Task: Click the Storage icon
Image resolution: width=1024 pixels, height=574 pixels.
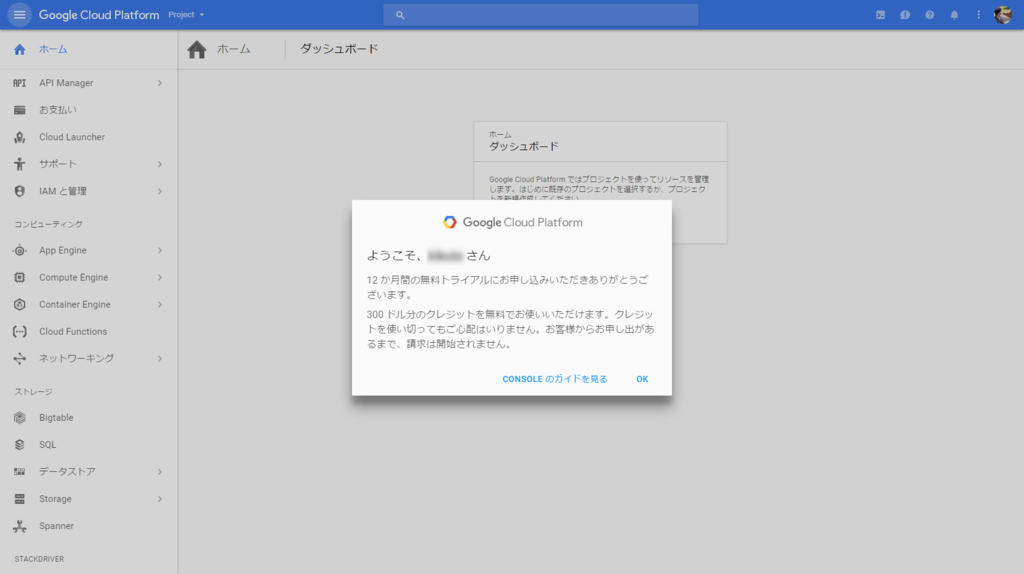Action: coord(20,499)
